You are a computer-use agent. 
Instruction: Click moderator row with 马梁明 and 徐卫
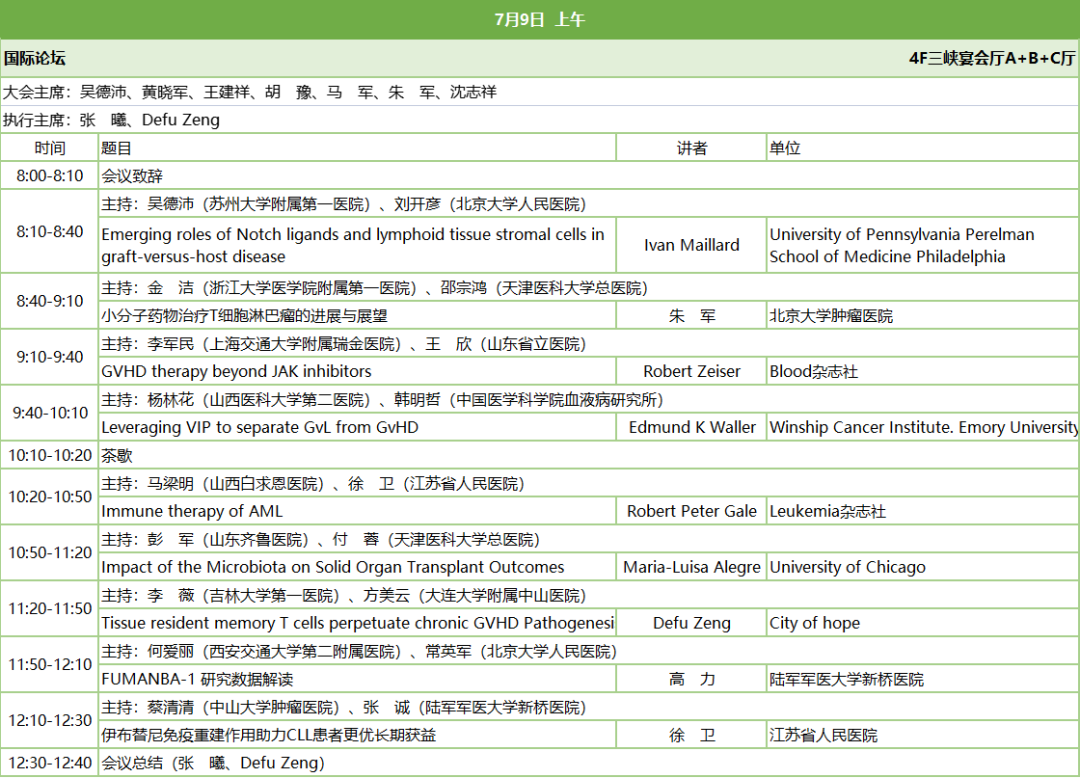tap(589, 483)
